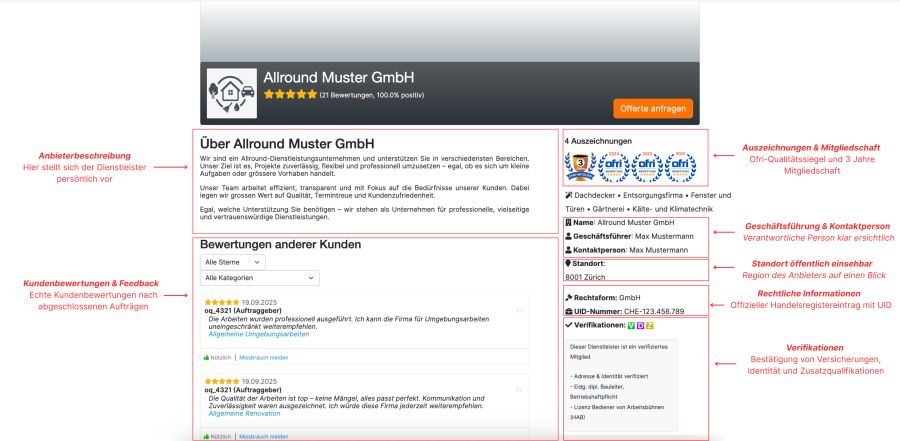The width and height of the screenshot is (900, 441).
Task: Click the 3 Jahre membership badge
Action: [578, 163]
